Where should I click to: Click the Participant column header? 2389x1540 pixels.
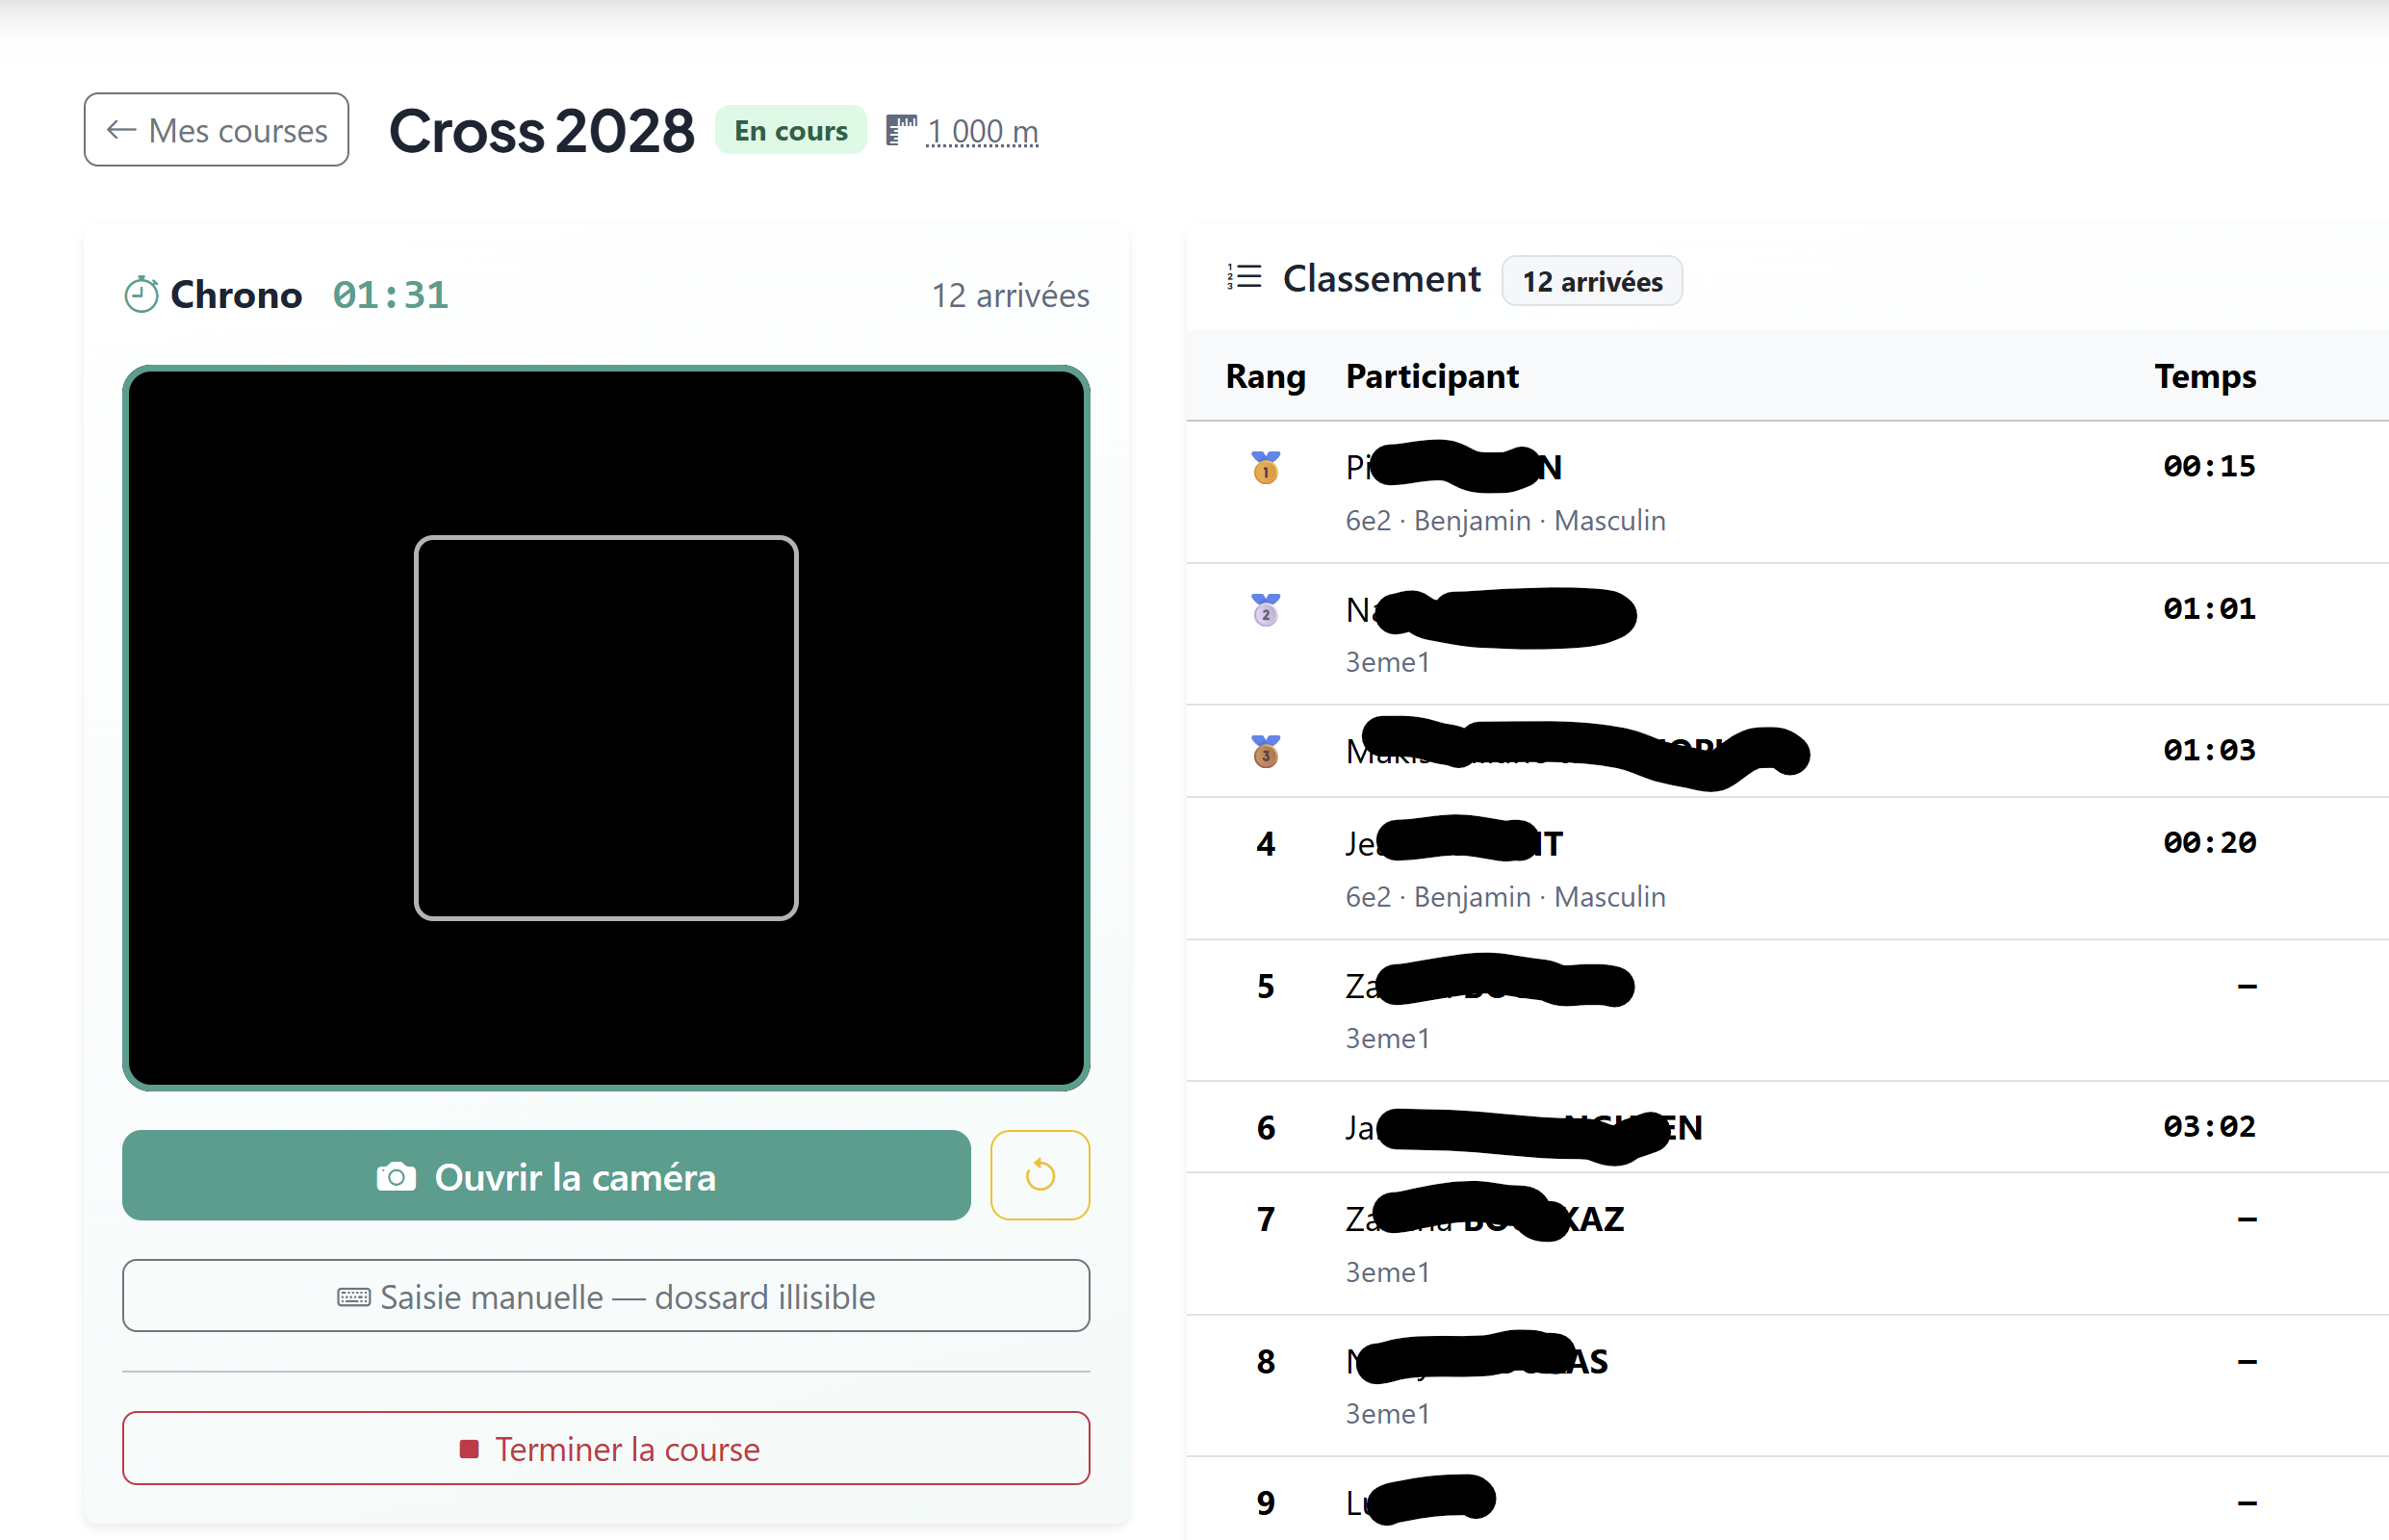click(1432, 376)
